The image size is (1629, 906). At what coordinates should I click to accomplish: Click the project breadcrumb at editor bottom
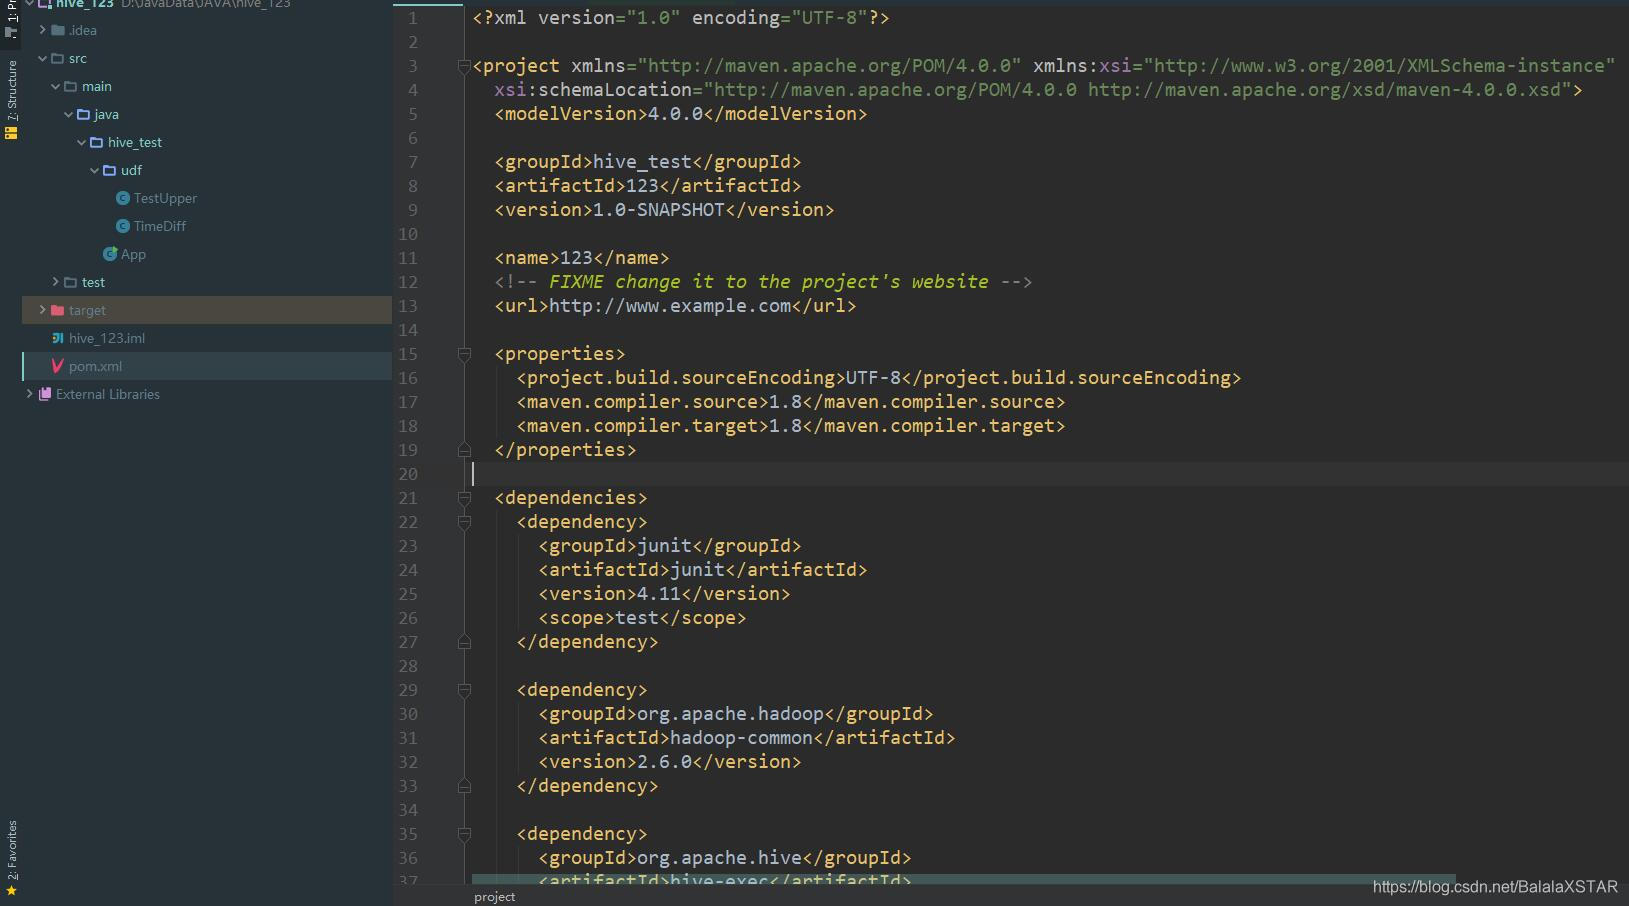coord(494,897)
